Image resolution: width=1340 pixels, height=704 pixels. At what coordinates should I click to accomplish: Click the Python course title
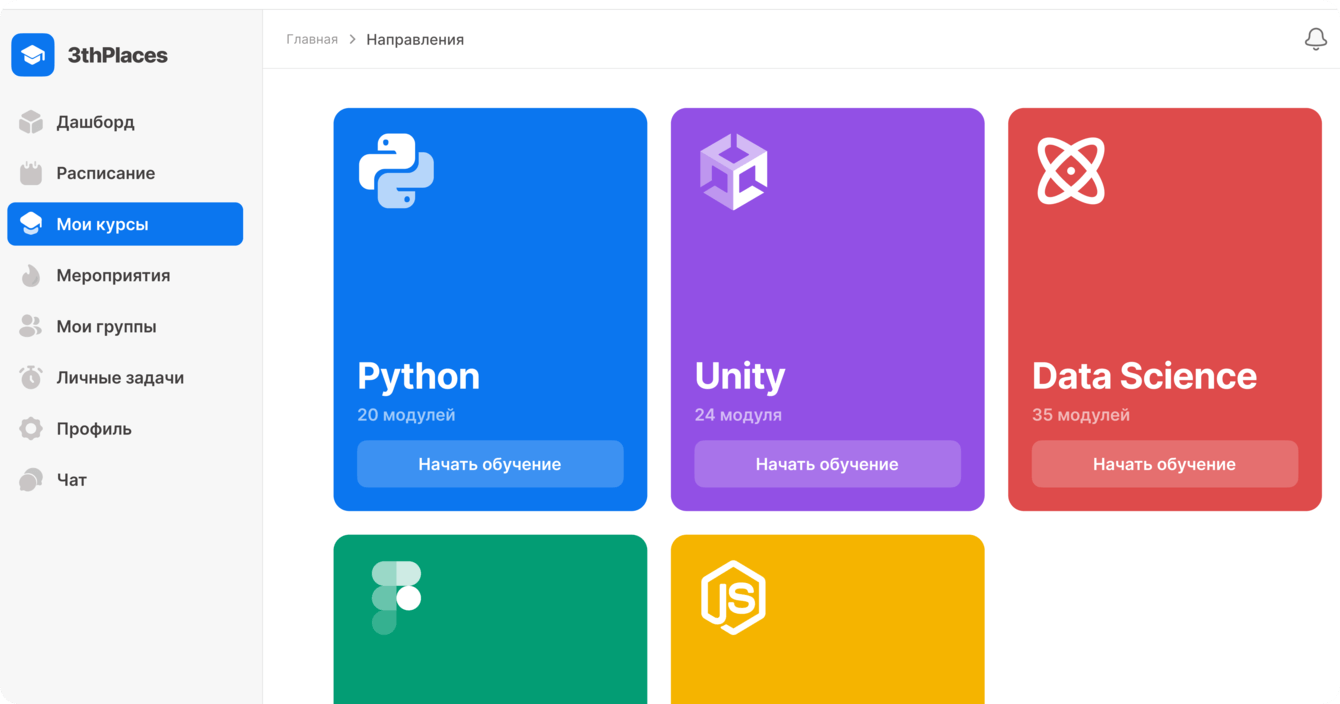(x=418, y=376)
